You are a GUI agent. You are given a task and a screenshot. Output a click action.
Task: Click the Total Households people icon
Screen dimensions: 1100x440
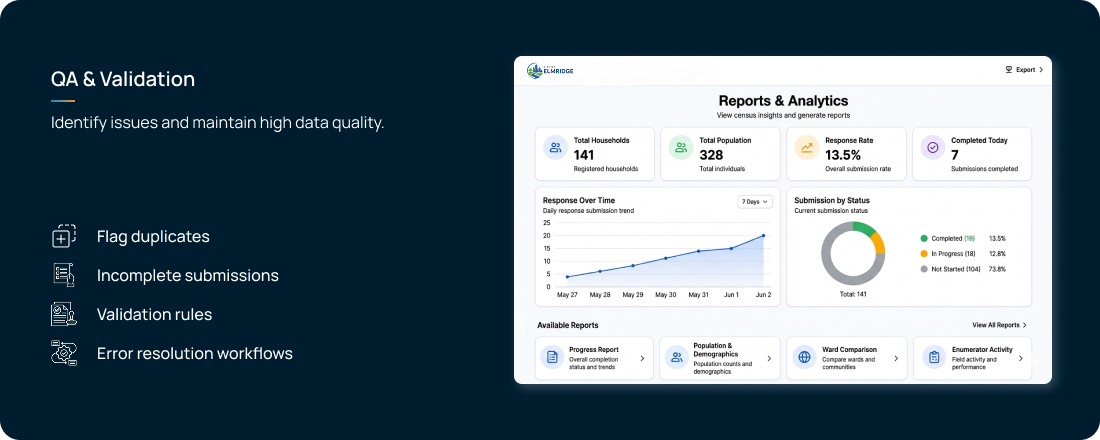(x=556, y=148)
